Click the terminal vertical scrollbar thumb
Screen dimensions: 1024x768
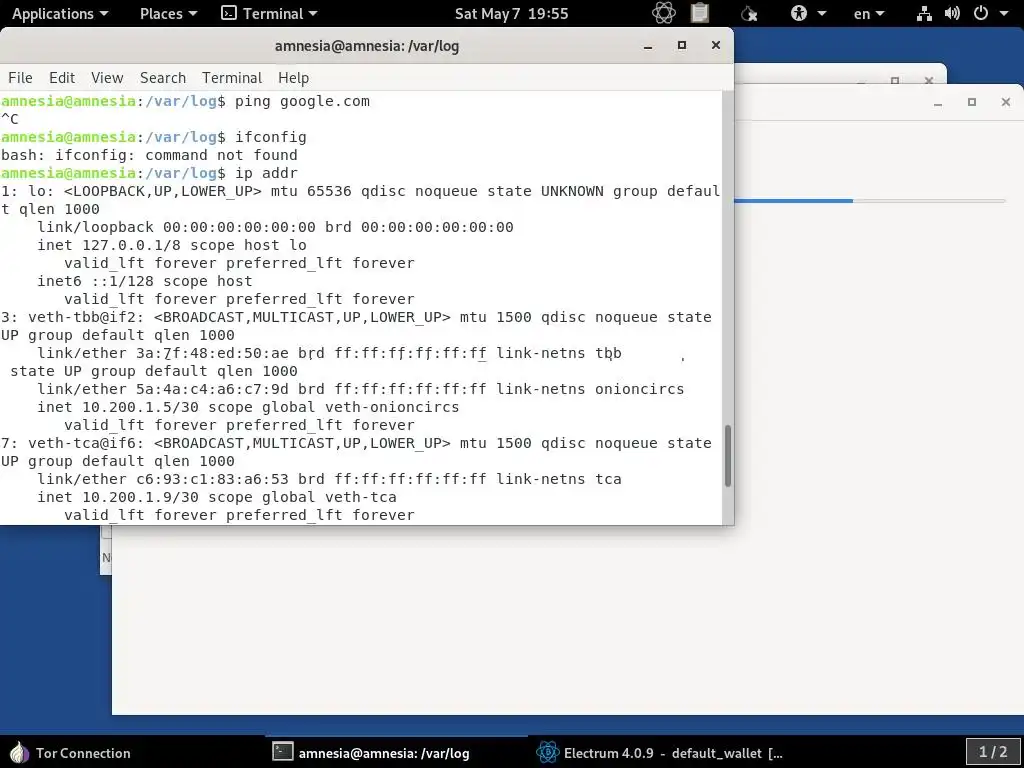pyautogui.click(x=728, y=456)
